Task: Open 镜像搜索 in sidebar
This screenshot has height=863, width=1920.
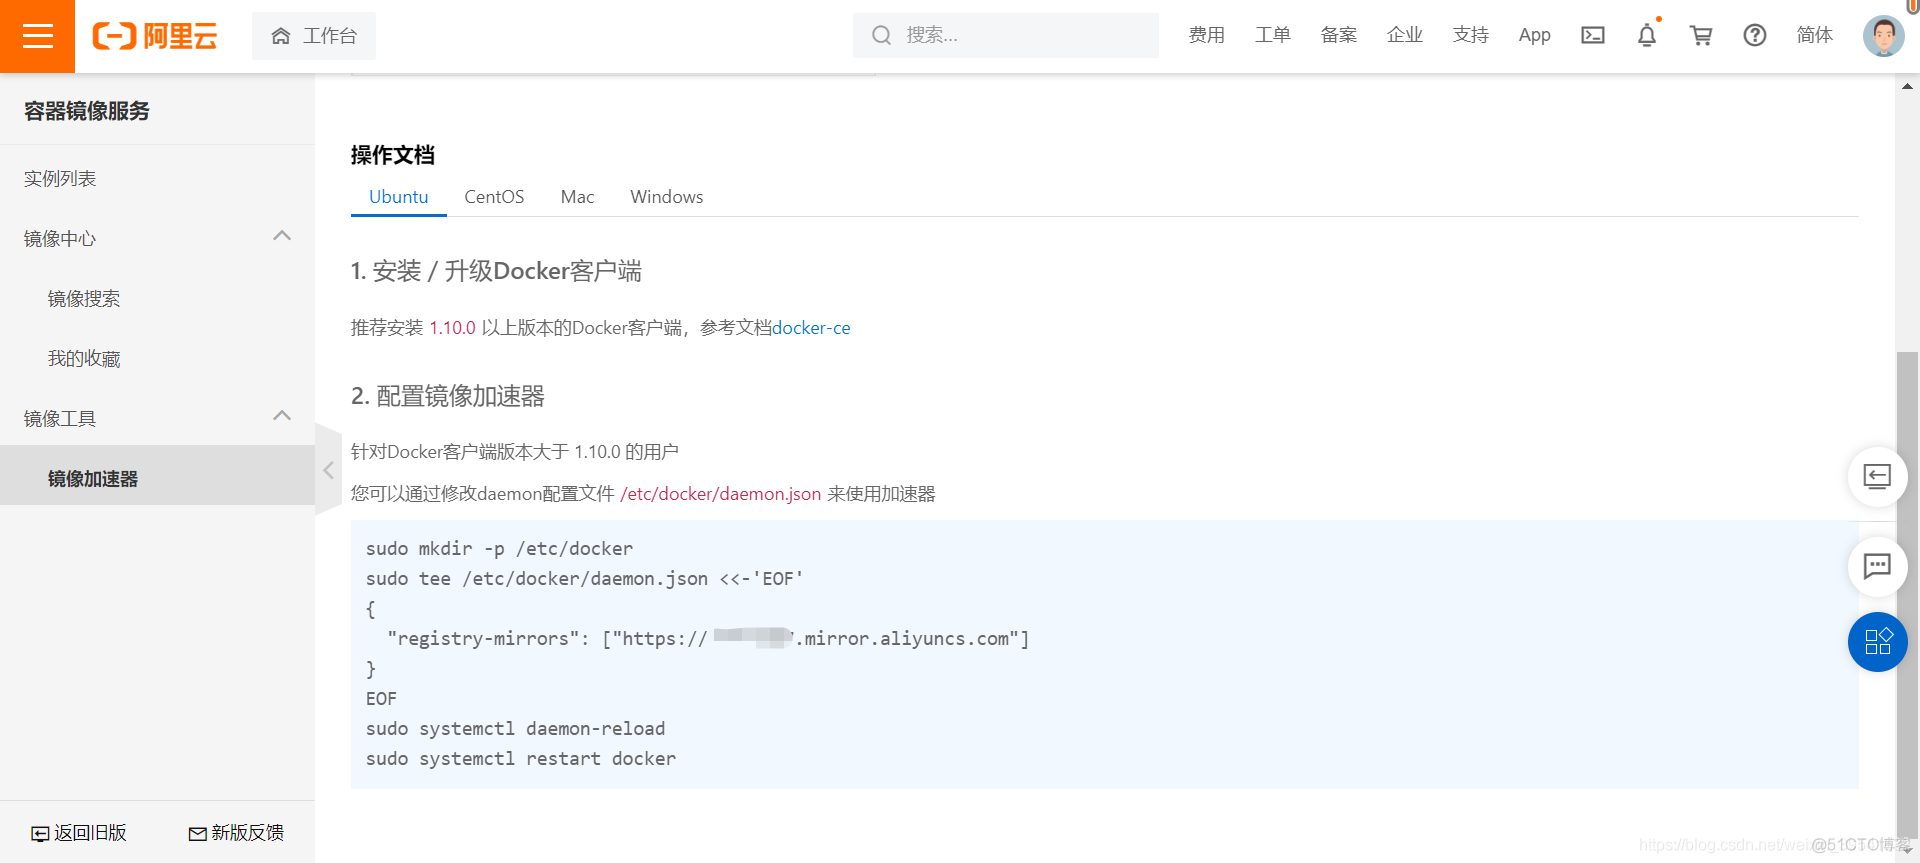Action: [84, 299]
